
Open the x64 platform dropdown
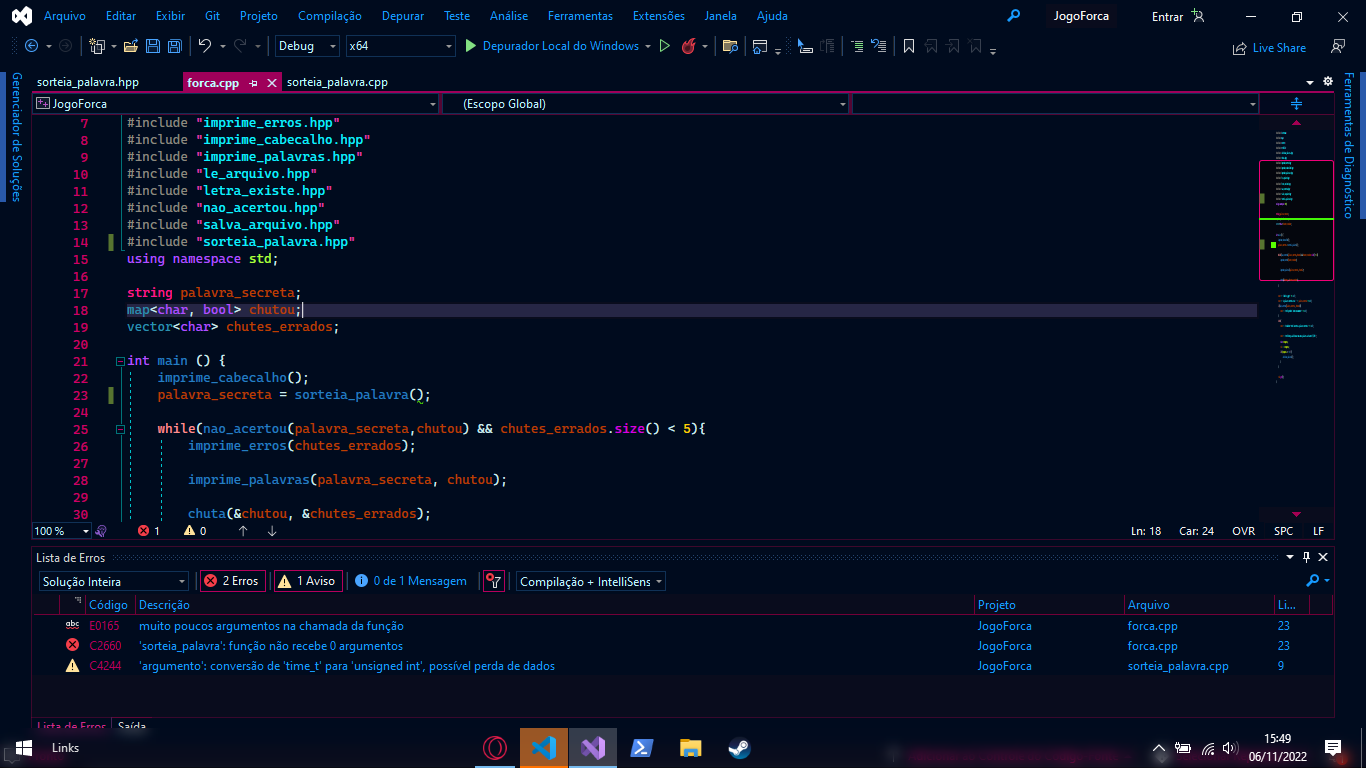(400, 46)
